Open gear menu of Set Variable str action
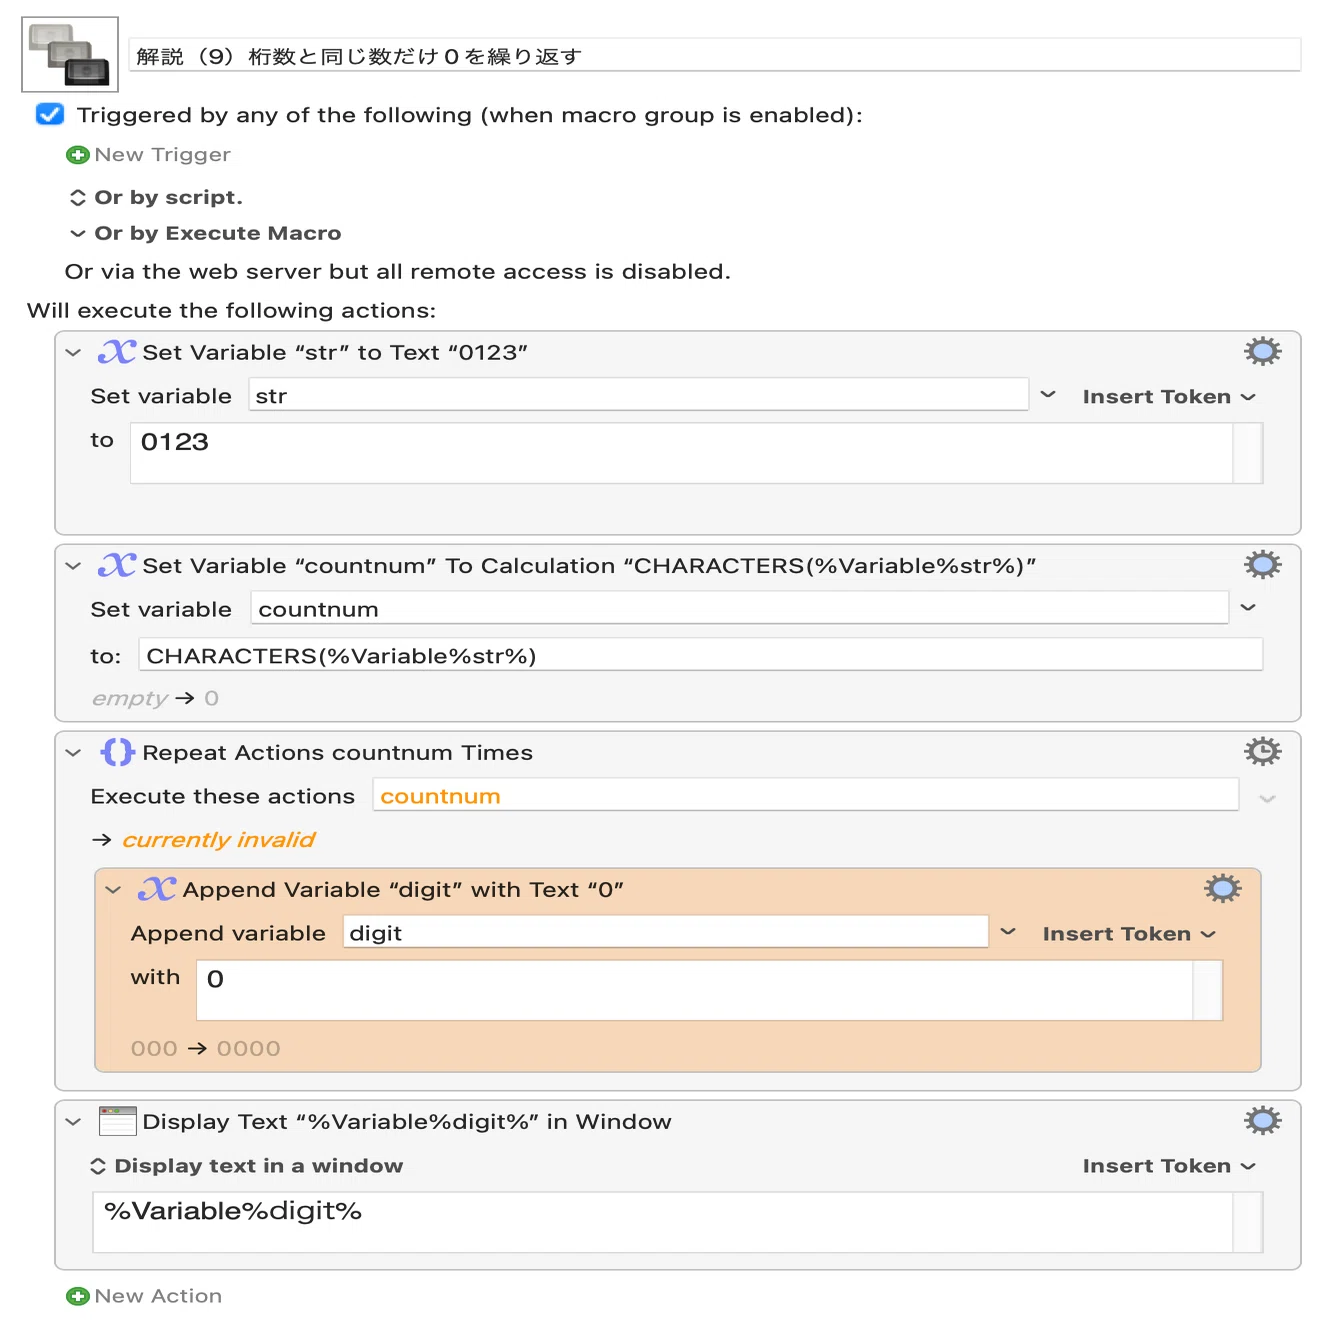The image size is (1322, 1322). (1262, 351)
